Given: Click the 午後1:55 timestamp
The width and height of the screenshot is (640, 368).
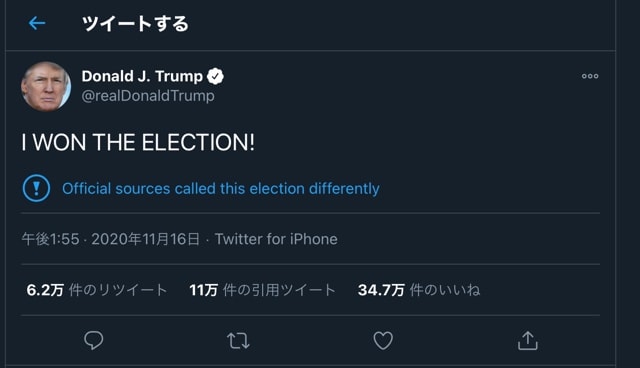Looking at the screenshot, I should pos(50,239).
